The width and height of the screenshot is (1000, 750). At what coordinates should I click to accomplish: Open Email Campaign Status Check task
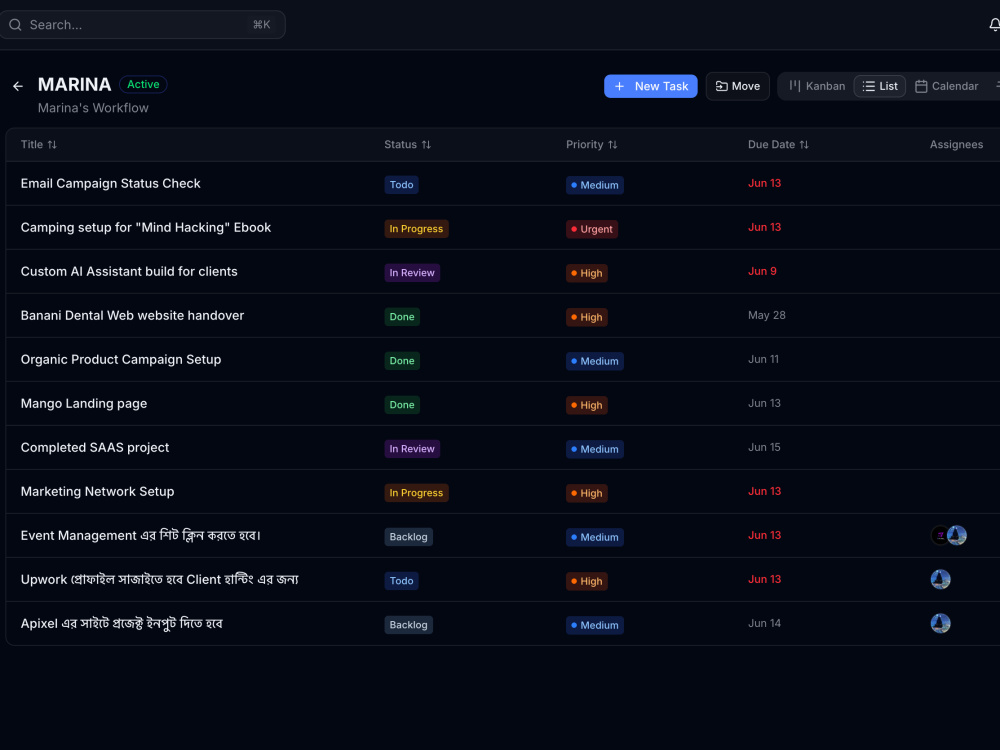[x=110, y=184]
